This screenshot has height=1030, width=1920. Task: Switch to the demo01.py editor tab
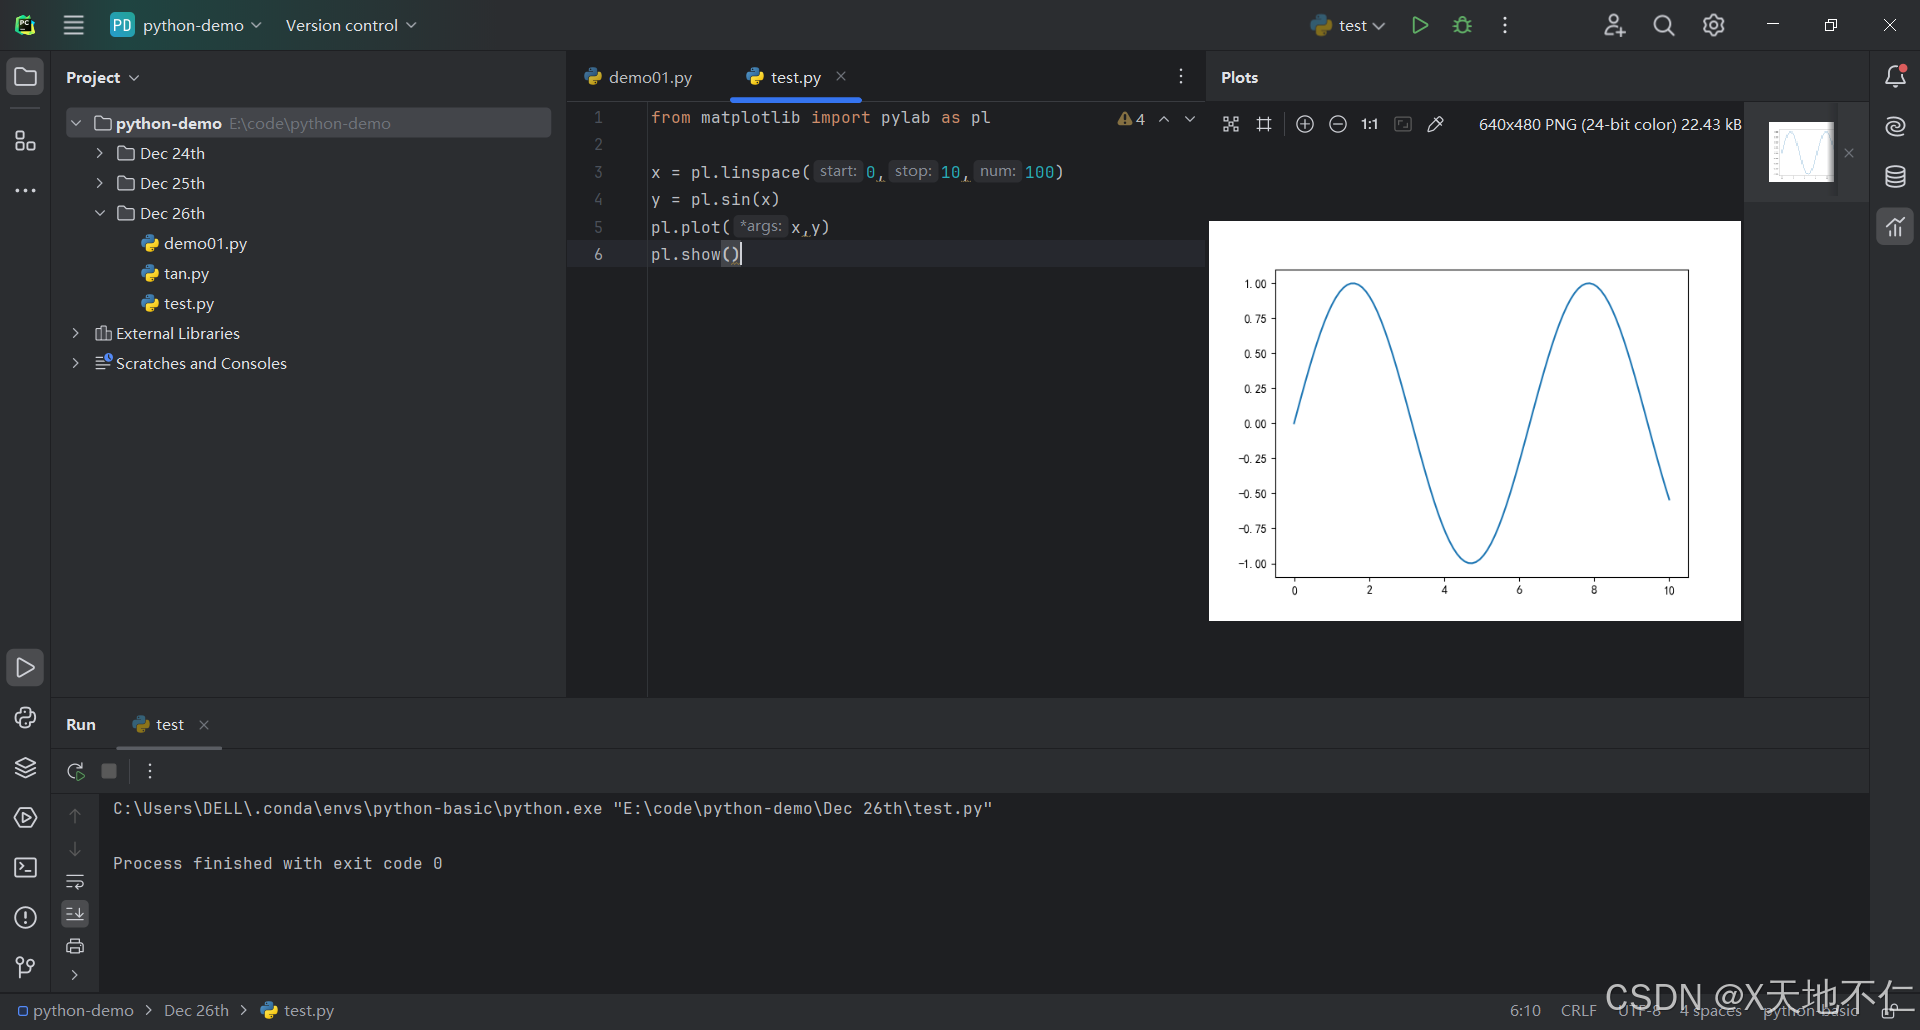[639, 77]
